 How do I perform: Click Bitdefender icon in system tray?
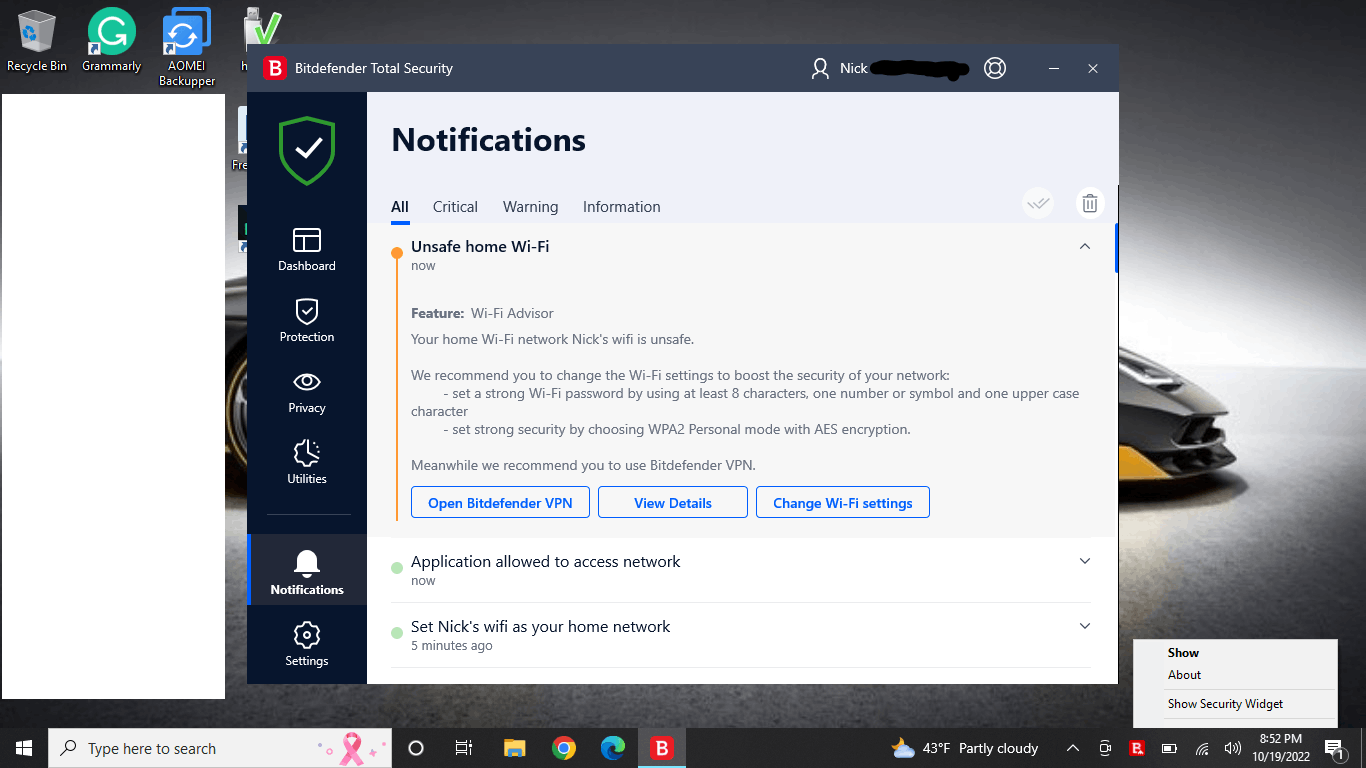1137,748
